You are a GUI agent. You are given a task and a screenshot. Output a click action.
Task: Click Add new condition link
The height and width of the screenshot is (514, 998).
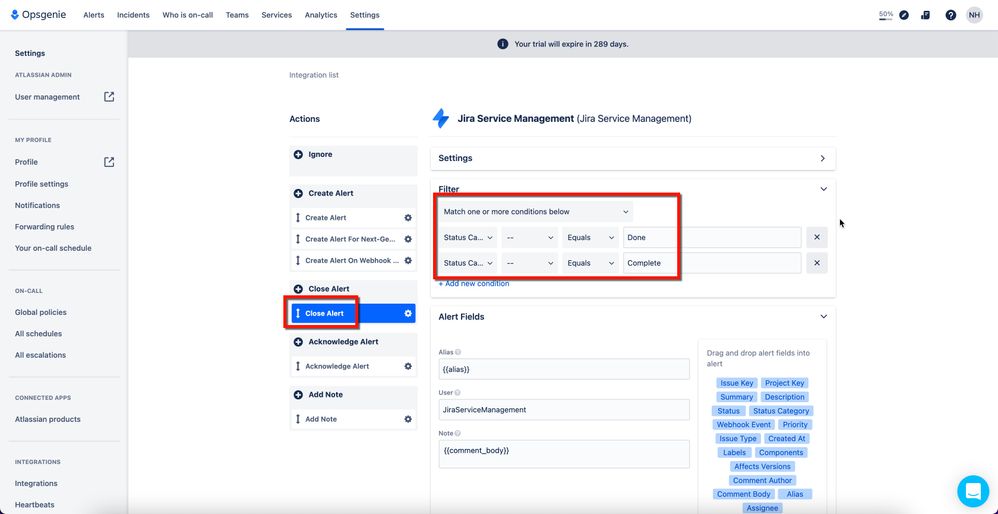pyautogui.click(x=474, y=284)
